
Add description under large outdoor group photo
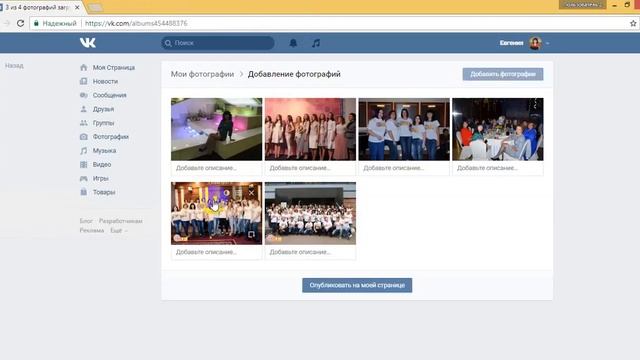click(310, 252)
